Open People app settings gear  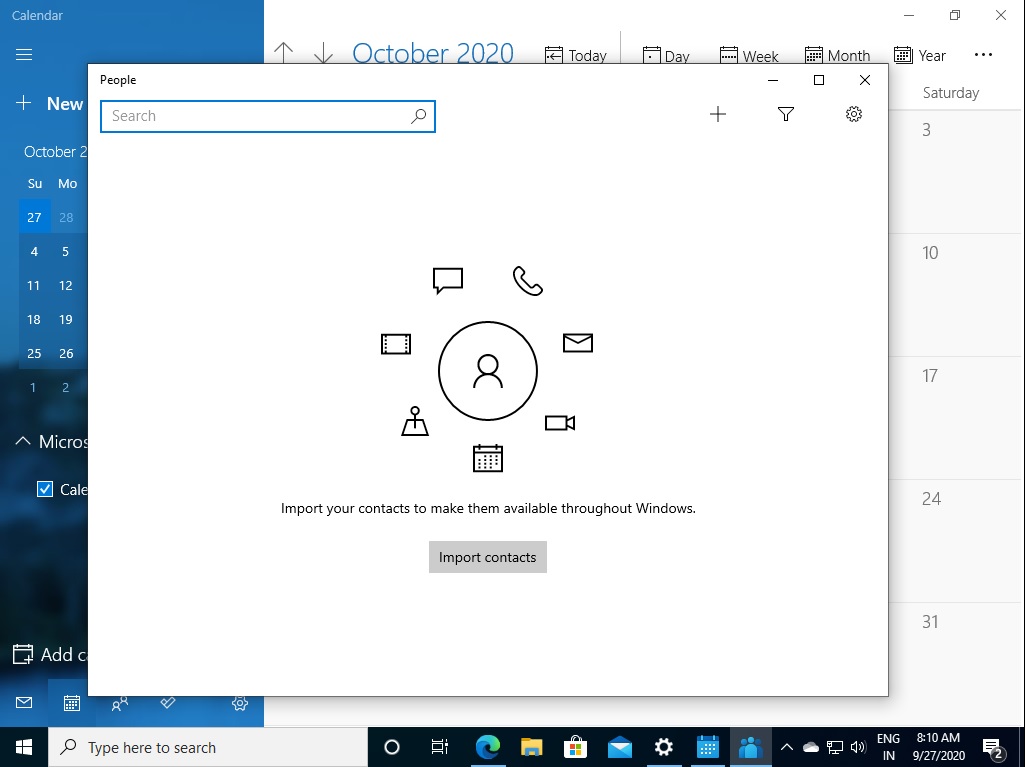point(853,114)
